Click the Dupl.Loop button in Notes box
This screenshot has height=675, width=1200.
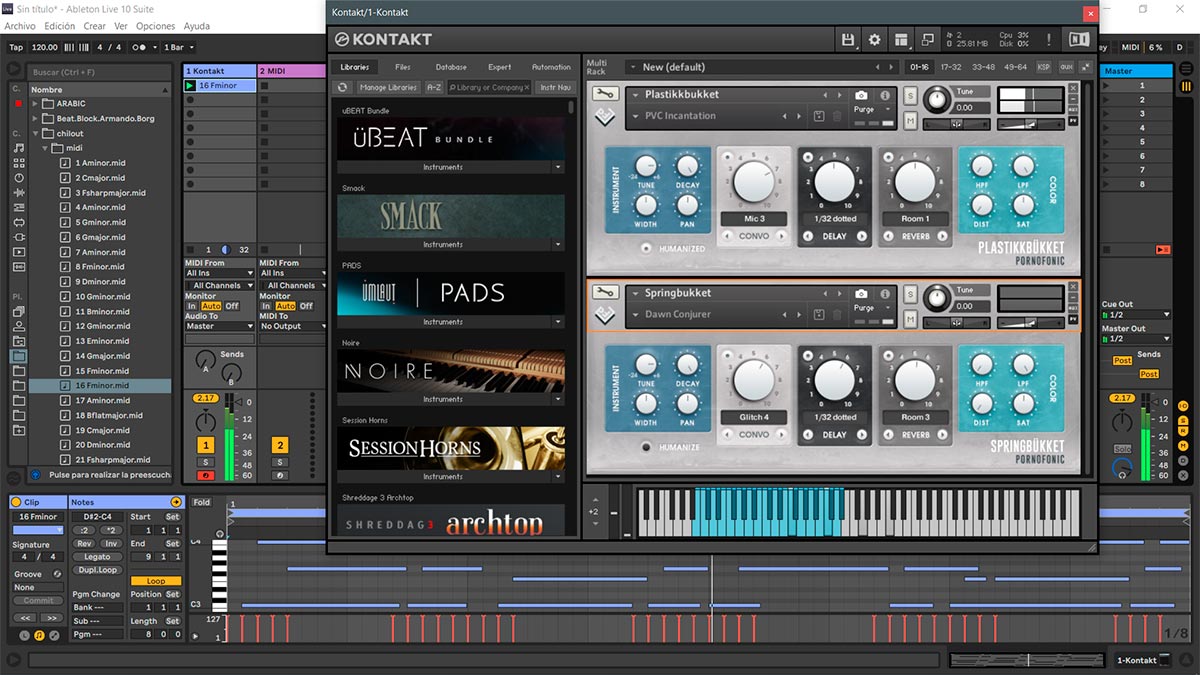97,570
